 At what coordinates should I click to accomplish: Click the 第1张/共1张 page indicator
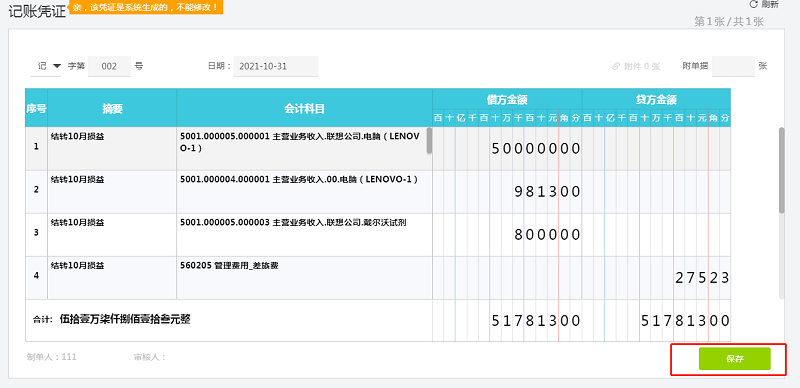click(729, 21)
